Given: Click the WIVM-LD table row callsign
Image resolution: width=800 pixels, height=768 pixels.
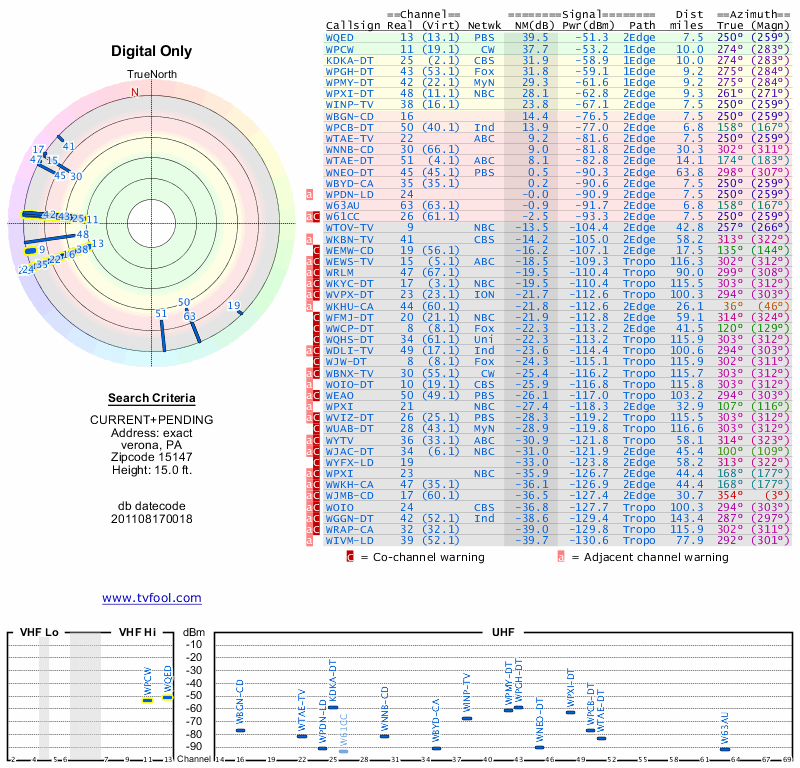Looking at the screenshot, I should click(x=349, y=540).
